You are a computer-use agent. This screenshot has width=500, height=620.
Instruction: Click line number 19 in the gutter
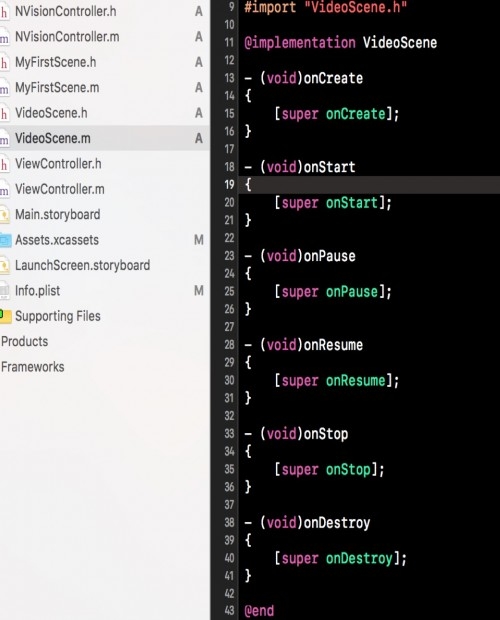pyautogui.click(x=229, y=185)
